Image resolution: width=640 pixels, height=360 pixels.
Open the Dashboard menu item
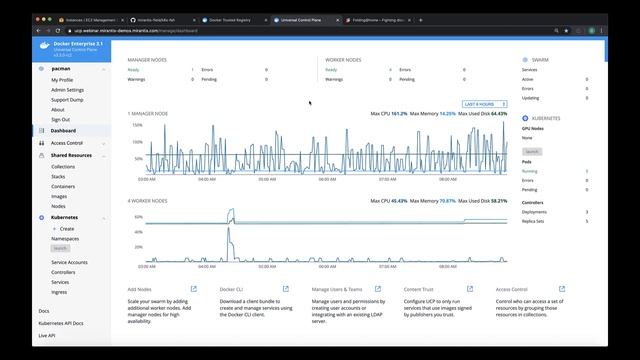pyautogui.click(x=63, y=131)
